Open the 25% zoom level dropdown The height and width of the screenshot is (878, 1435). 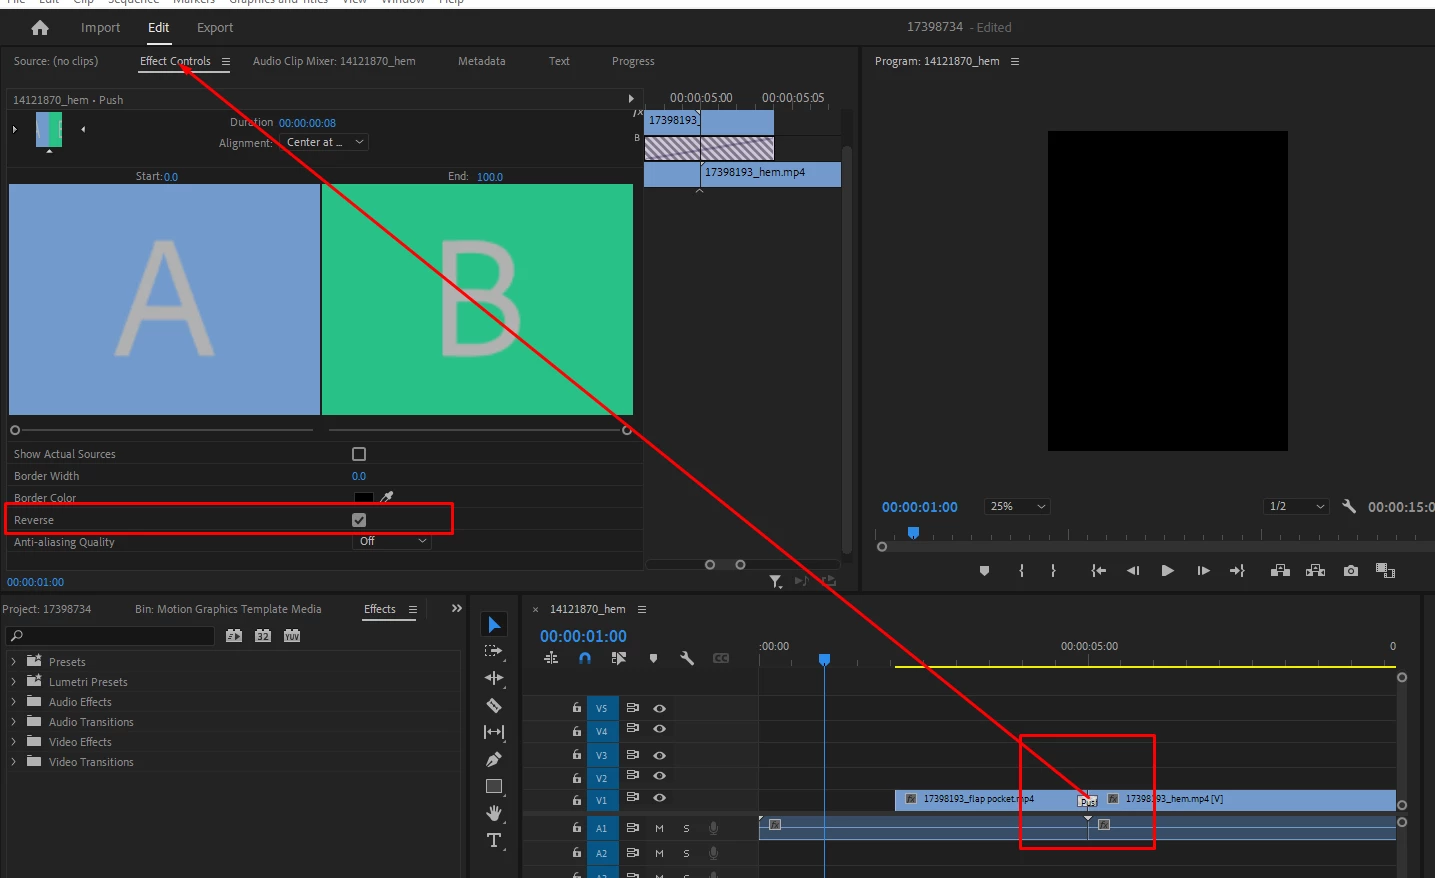tap(1017, 506)
